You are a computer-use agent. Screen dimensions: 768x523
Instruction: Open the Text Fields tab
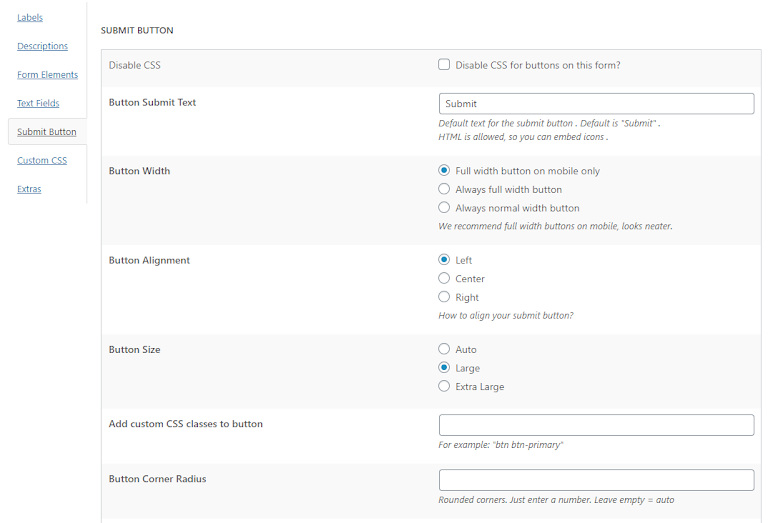coord(38,103)
